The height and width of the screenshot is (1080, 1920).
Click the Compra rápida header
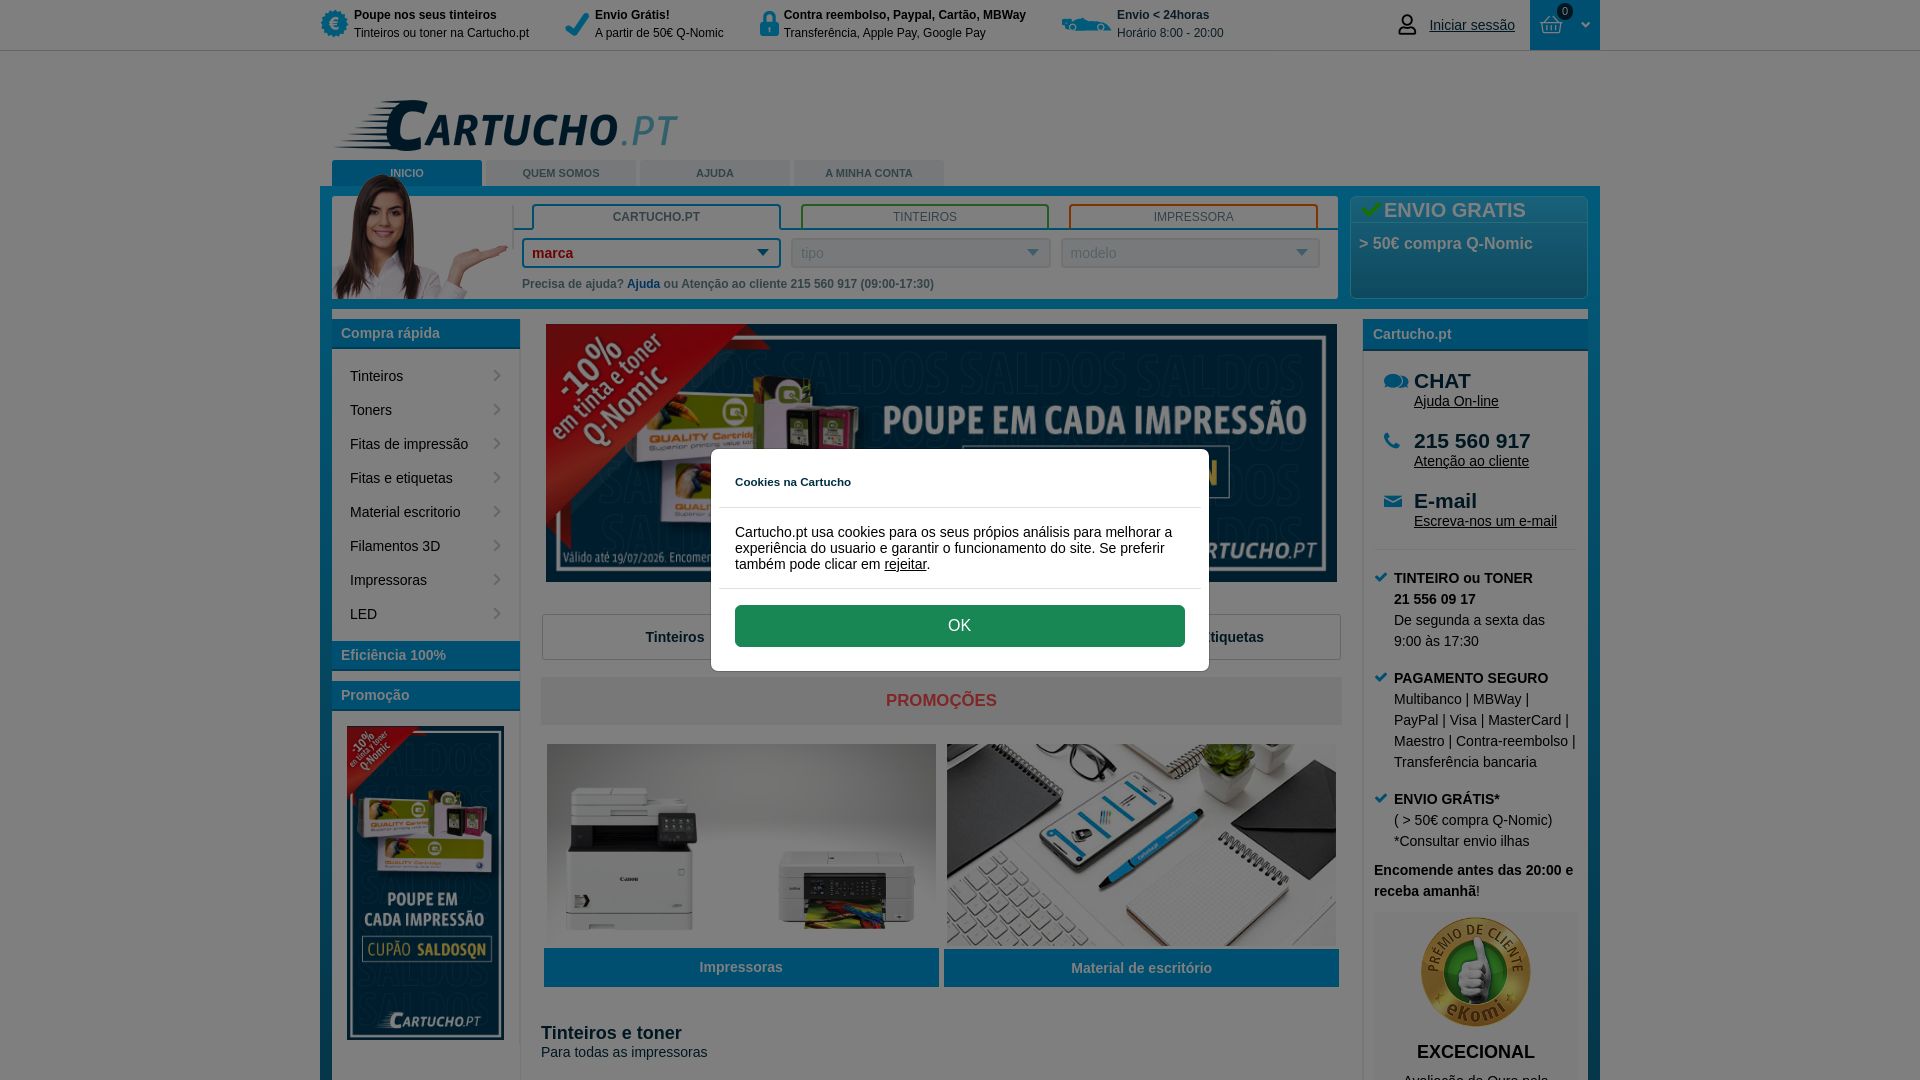click(x=426, y=333)
